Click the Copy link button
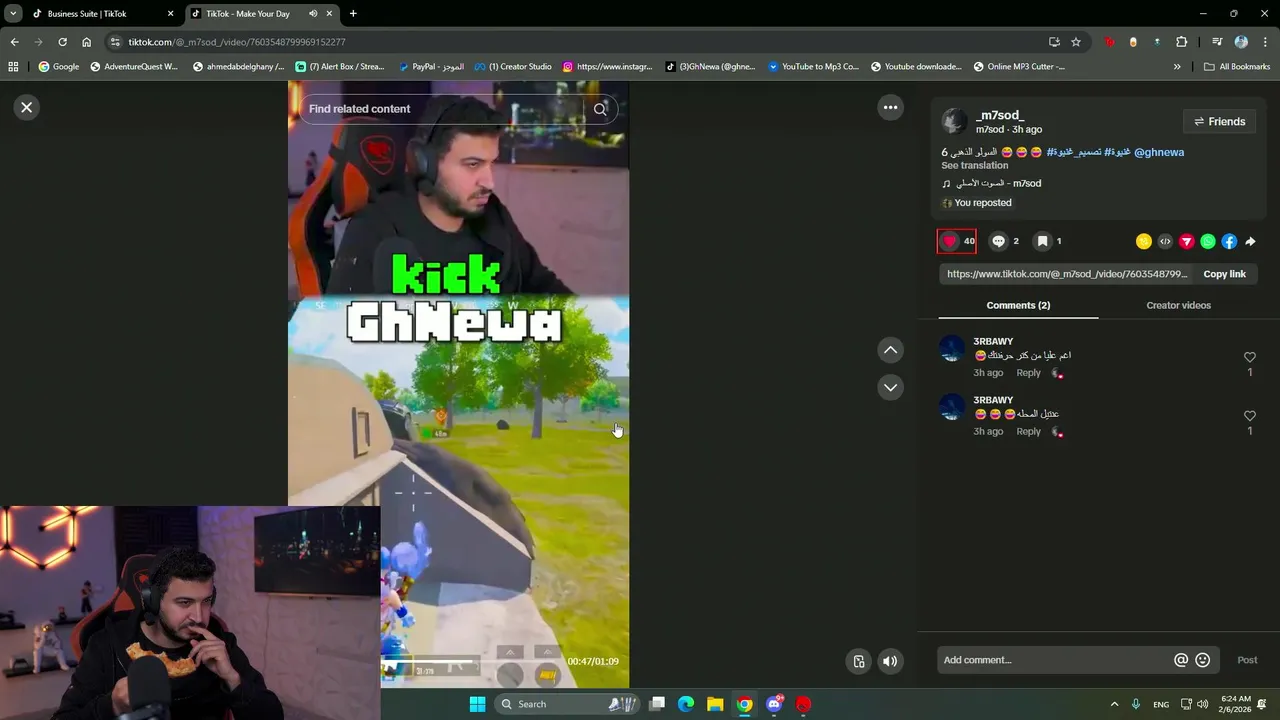The height and width of the screenshot is (720, 1280). (1224, 274)
